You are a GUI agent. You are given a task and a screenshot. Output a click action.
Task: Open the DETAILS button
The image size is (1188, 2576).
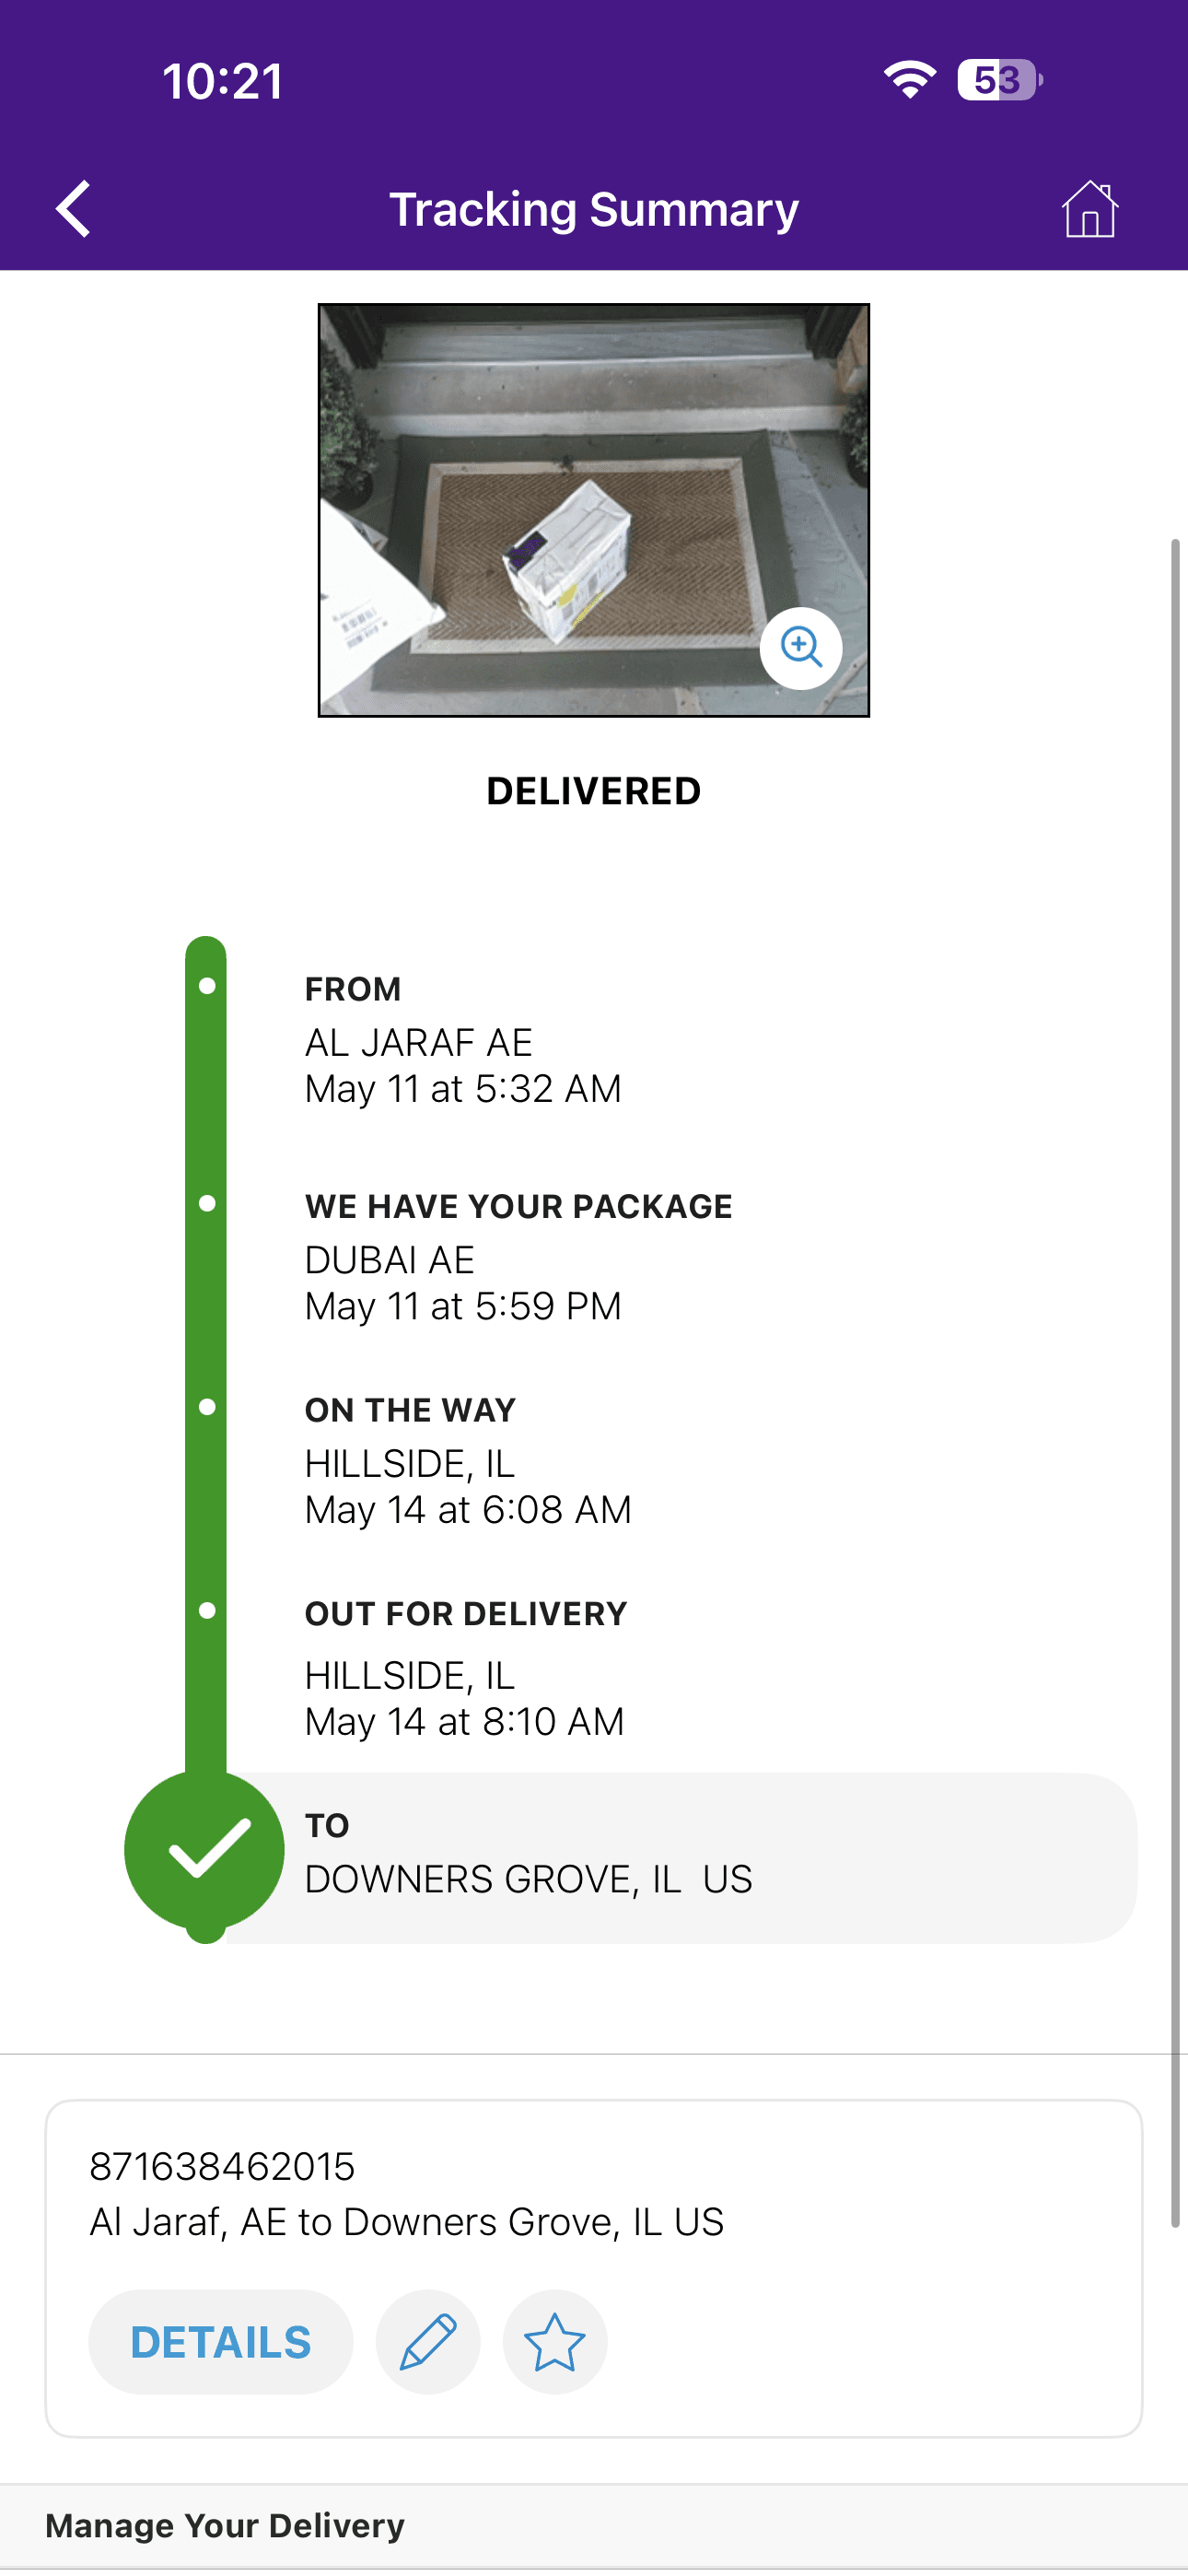(221, 2341)
